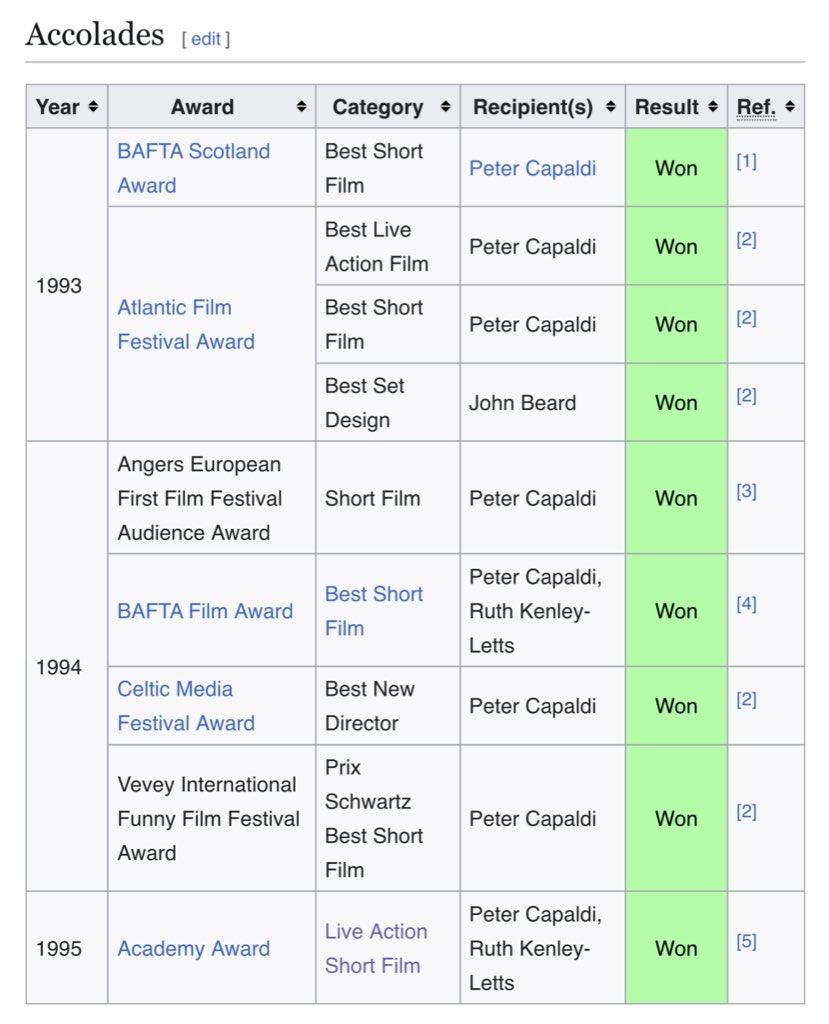Sort table by Year column arrows
The width and height of the screenshot is (829, 1024).
click(x=94, y=107)
